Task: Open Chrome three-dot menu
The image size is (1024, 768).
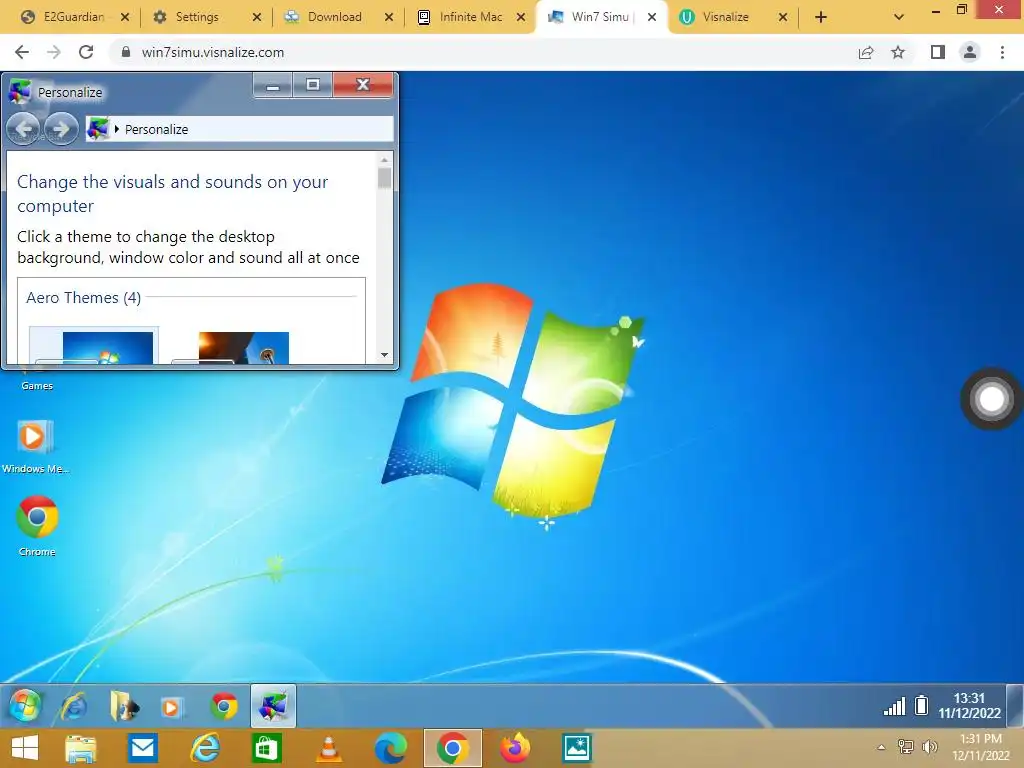Action: (x=1002, y=52)
